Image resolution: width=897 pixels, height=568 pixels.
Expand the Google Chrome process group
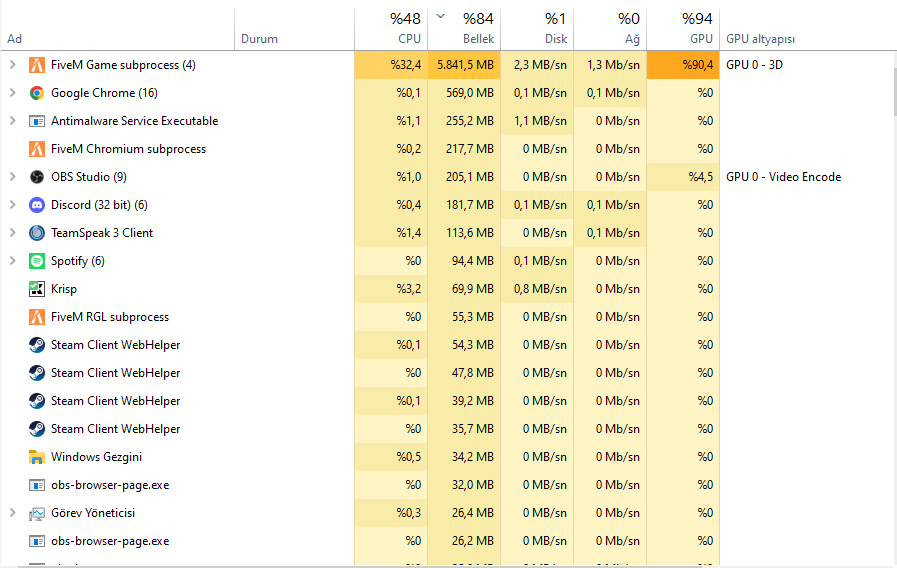pyautogui.click(x=12, y=93)
